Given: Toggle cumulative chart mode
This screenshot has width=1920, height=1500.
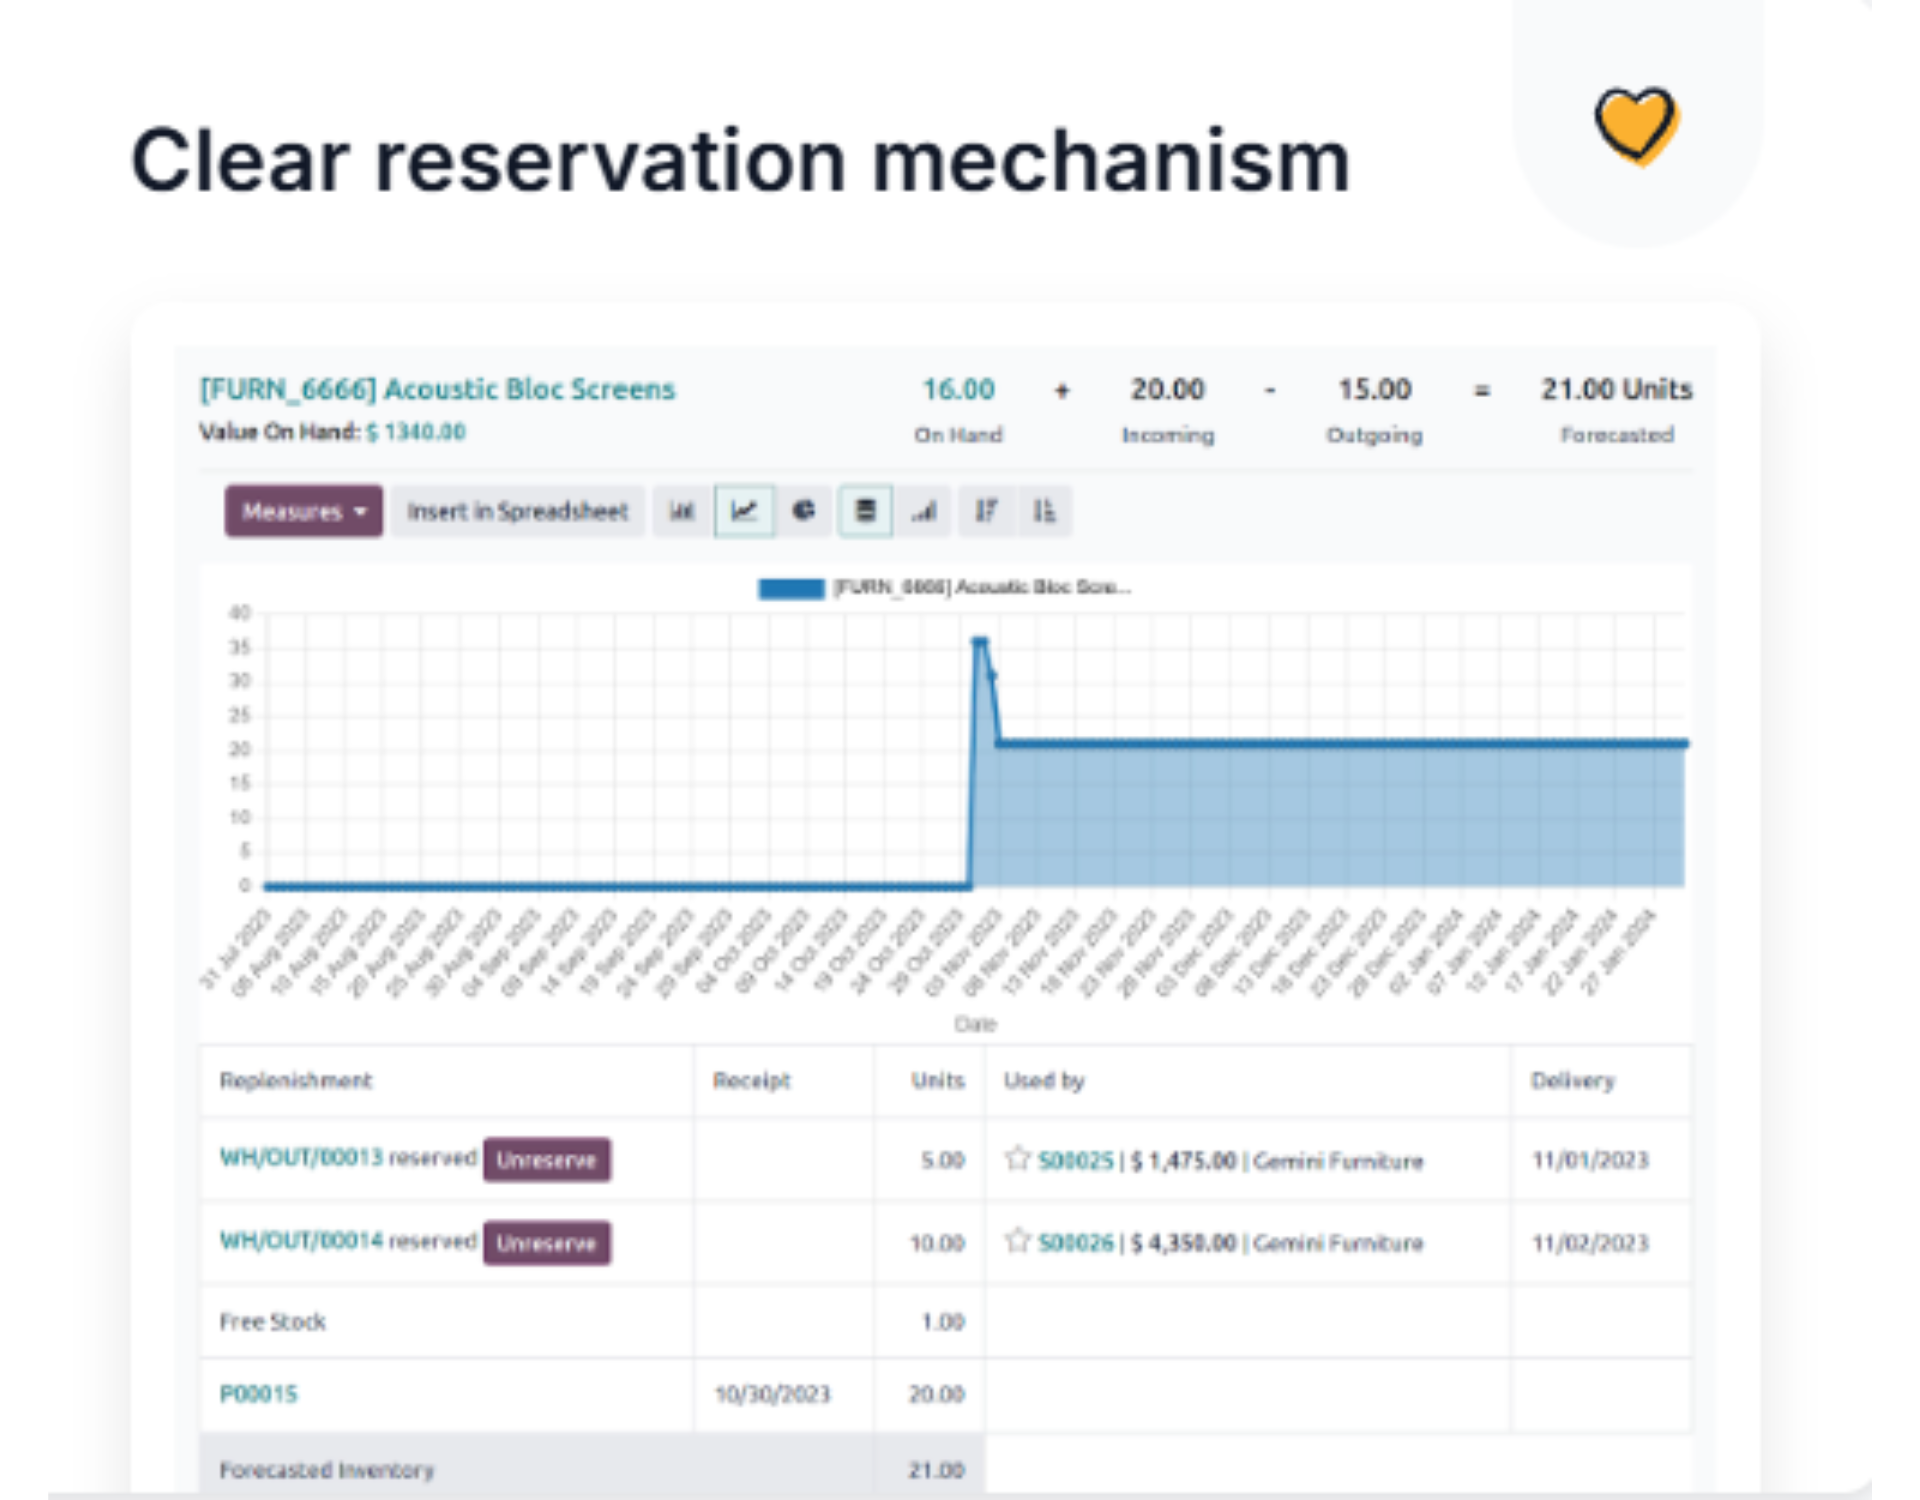Looking at the screenshot, I should pos(925,511).
